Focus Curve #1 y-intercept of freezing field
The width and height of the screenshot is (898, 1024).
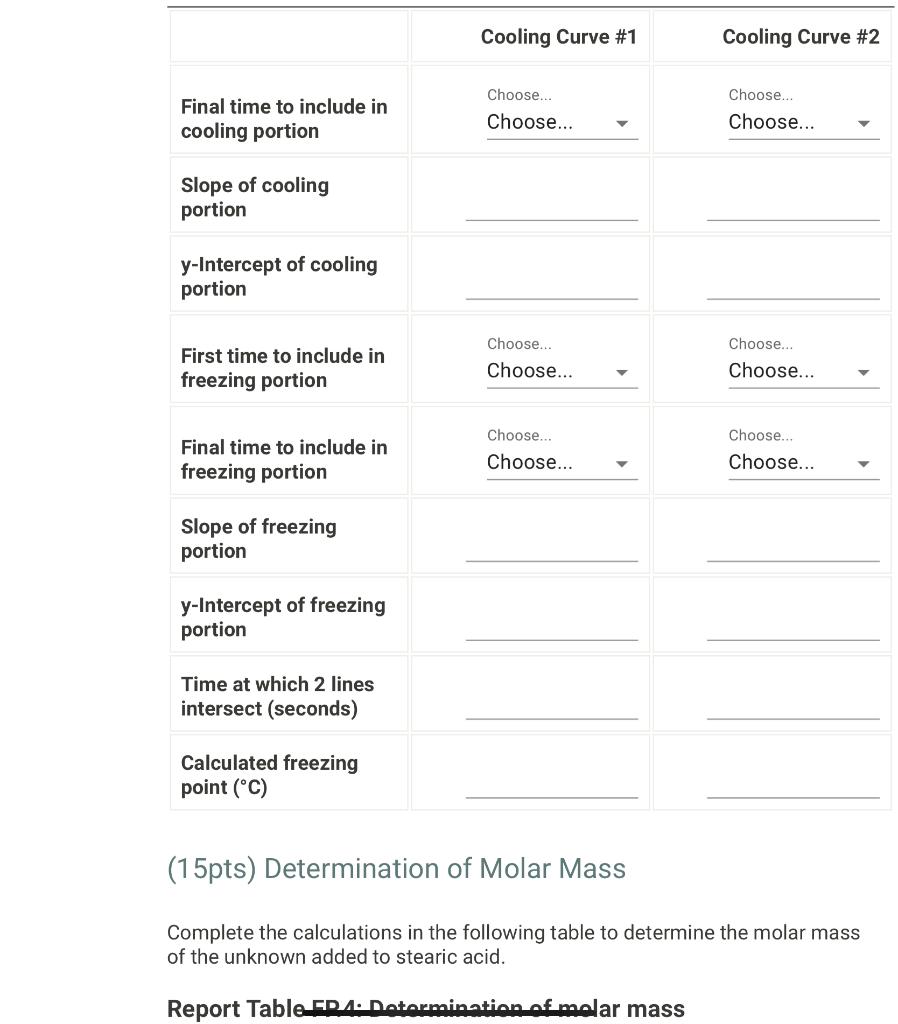tap(551, 626)
